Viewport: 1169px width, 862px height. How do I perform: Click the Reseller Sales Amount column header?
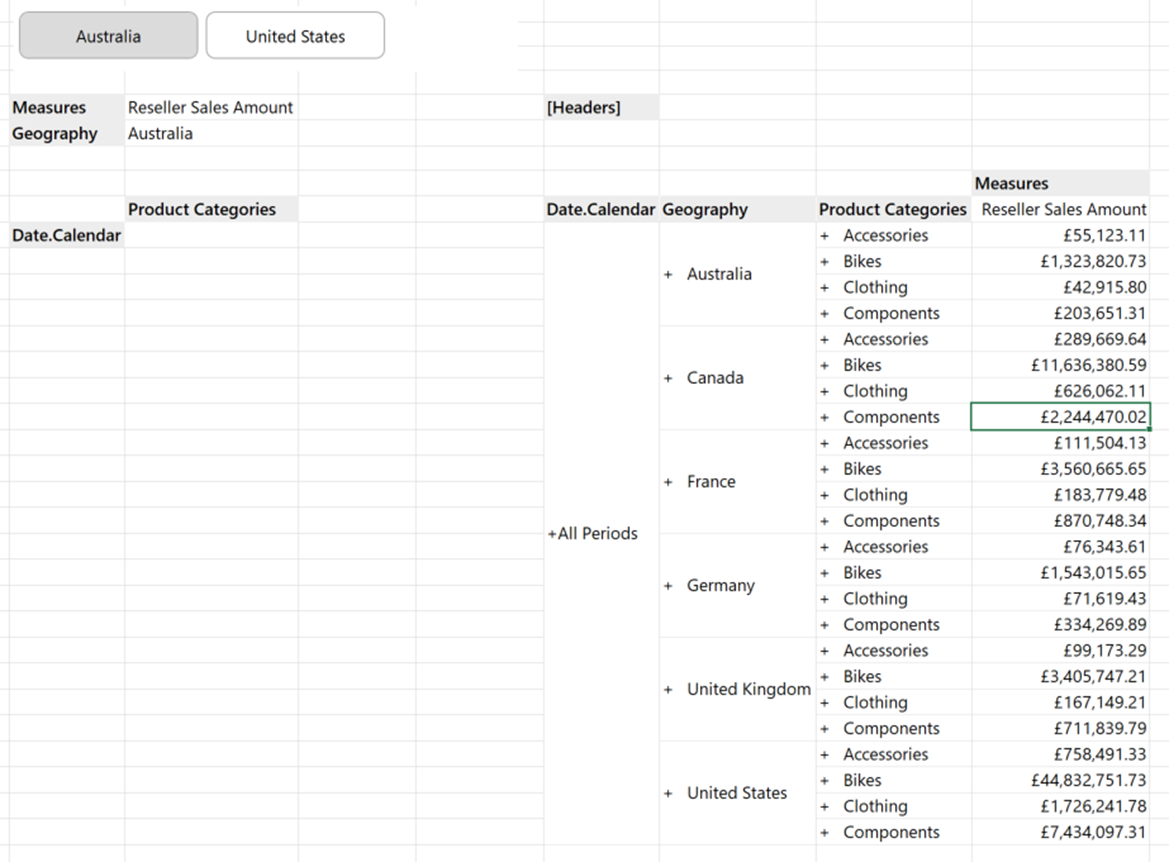tap(1062, 209)
